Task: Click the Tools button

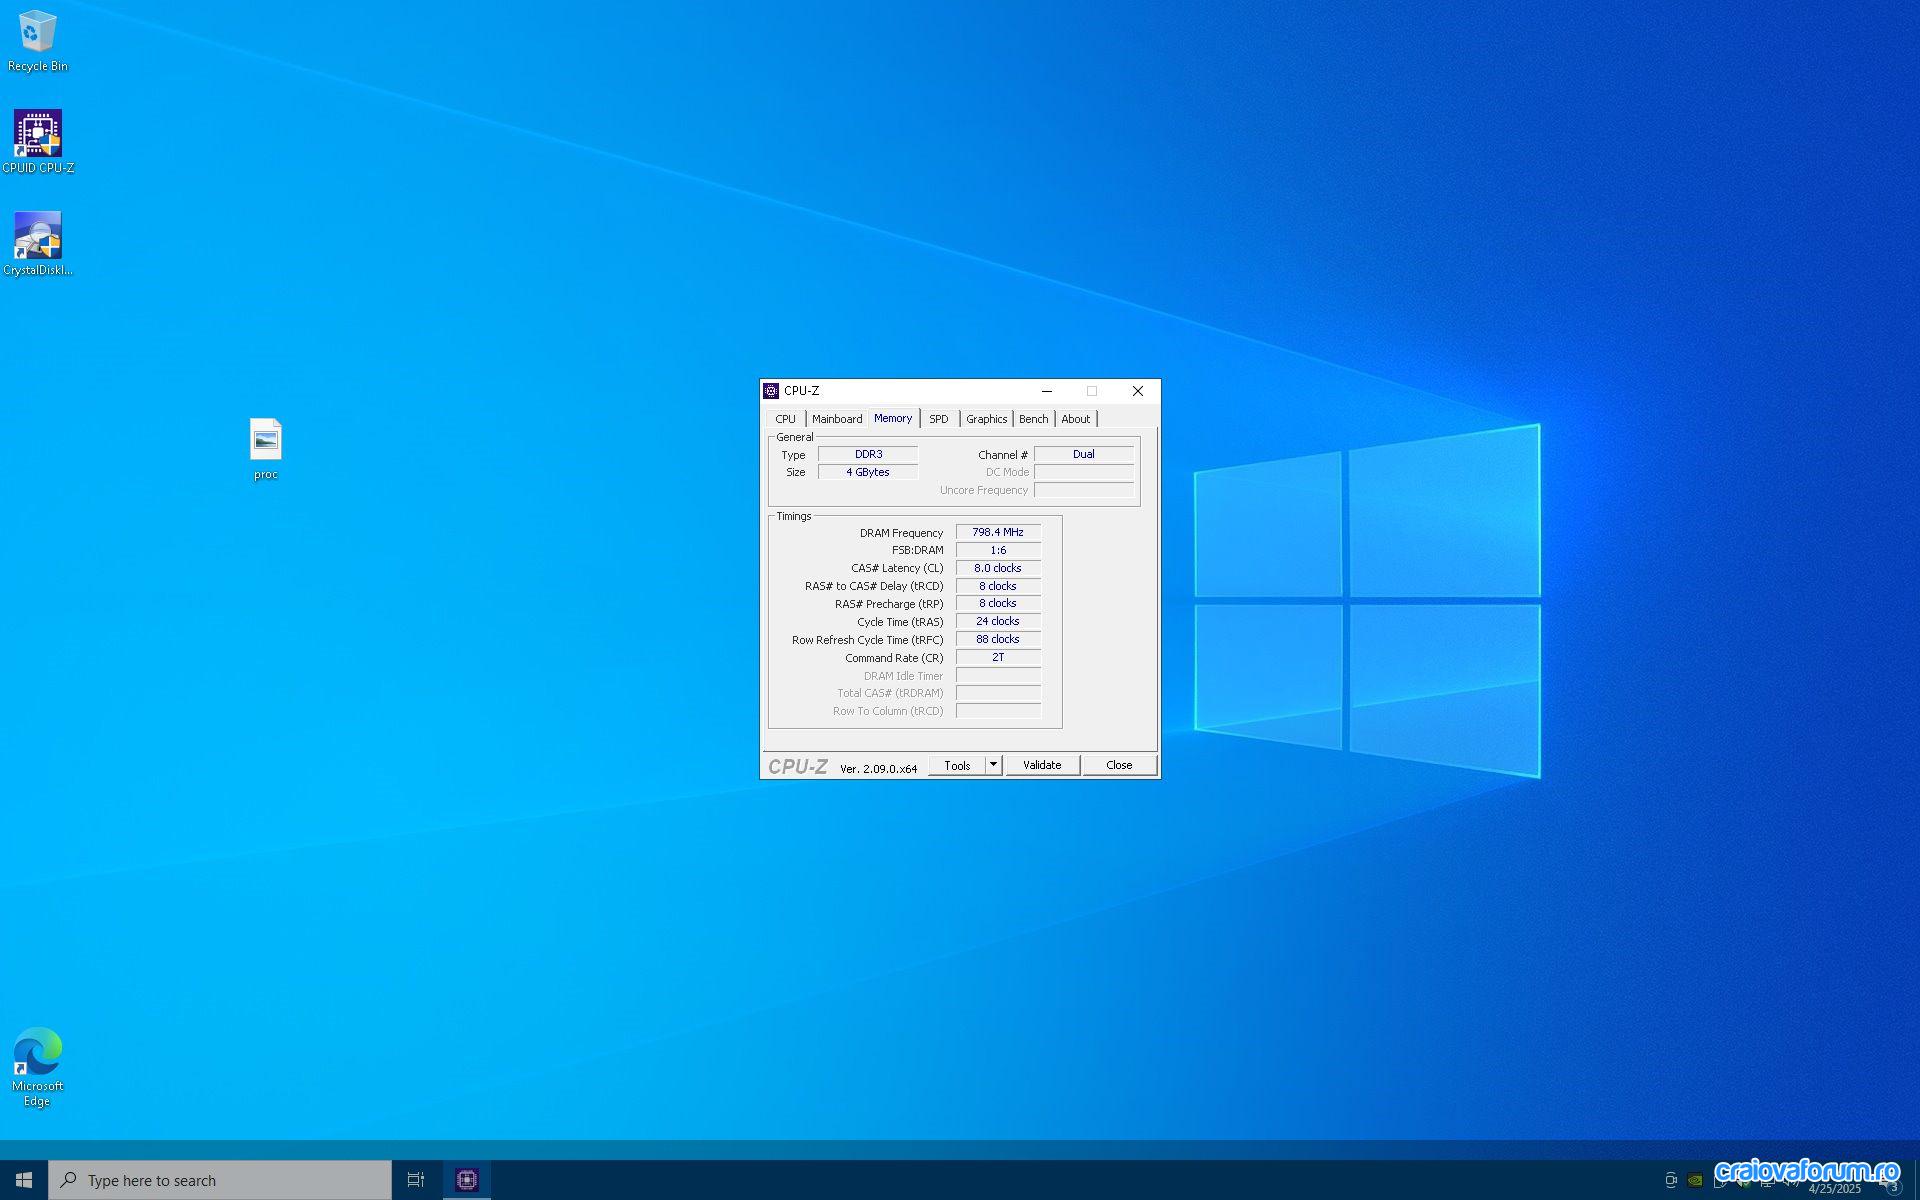Action: coord(957,765)
